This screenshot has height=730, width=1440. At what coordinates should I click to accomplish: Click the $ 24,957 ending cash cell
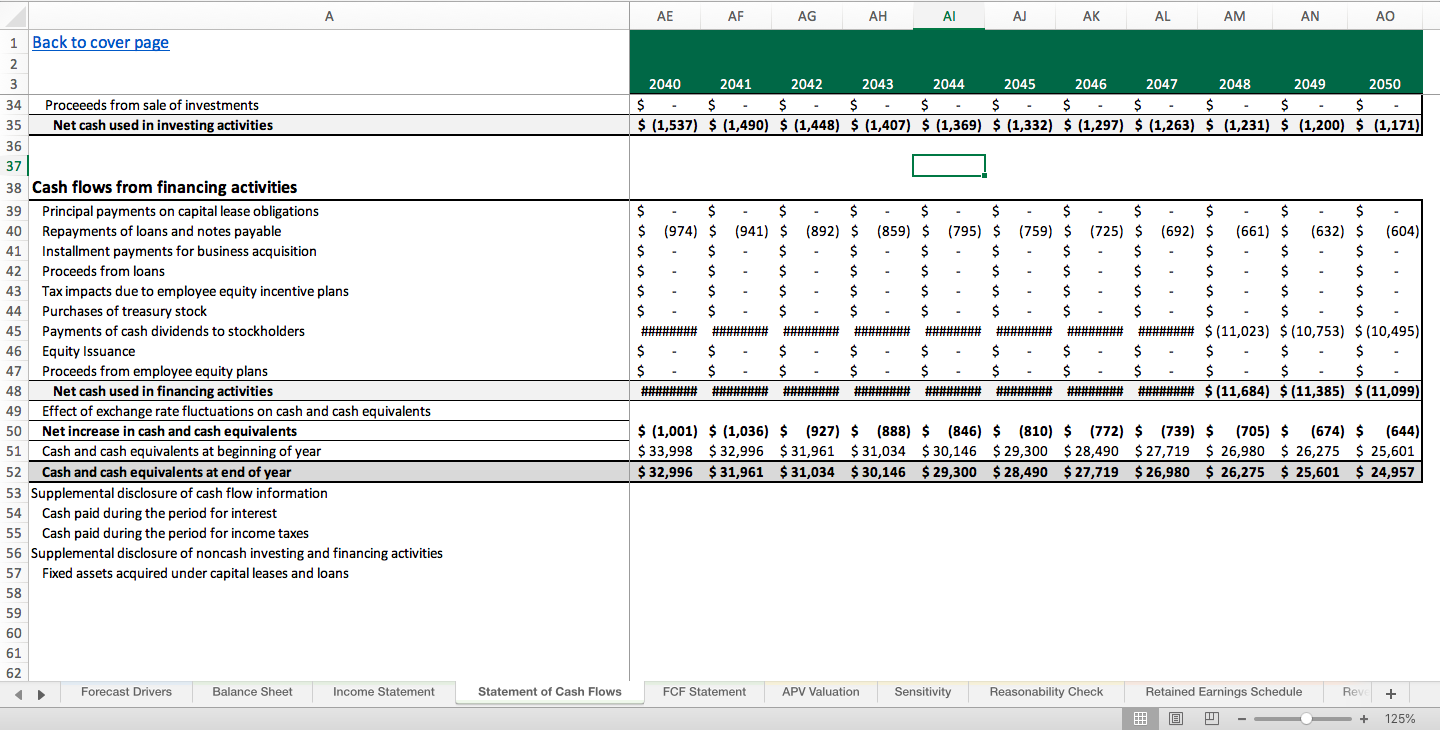(1385, 472)
